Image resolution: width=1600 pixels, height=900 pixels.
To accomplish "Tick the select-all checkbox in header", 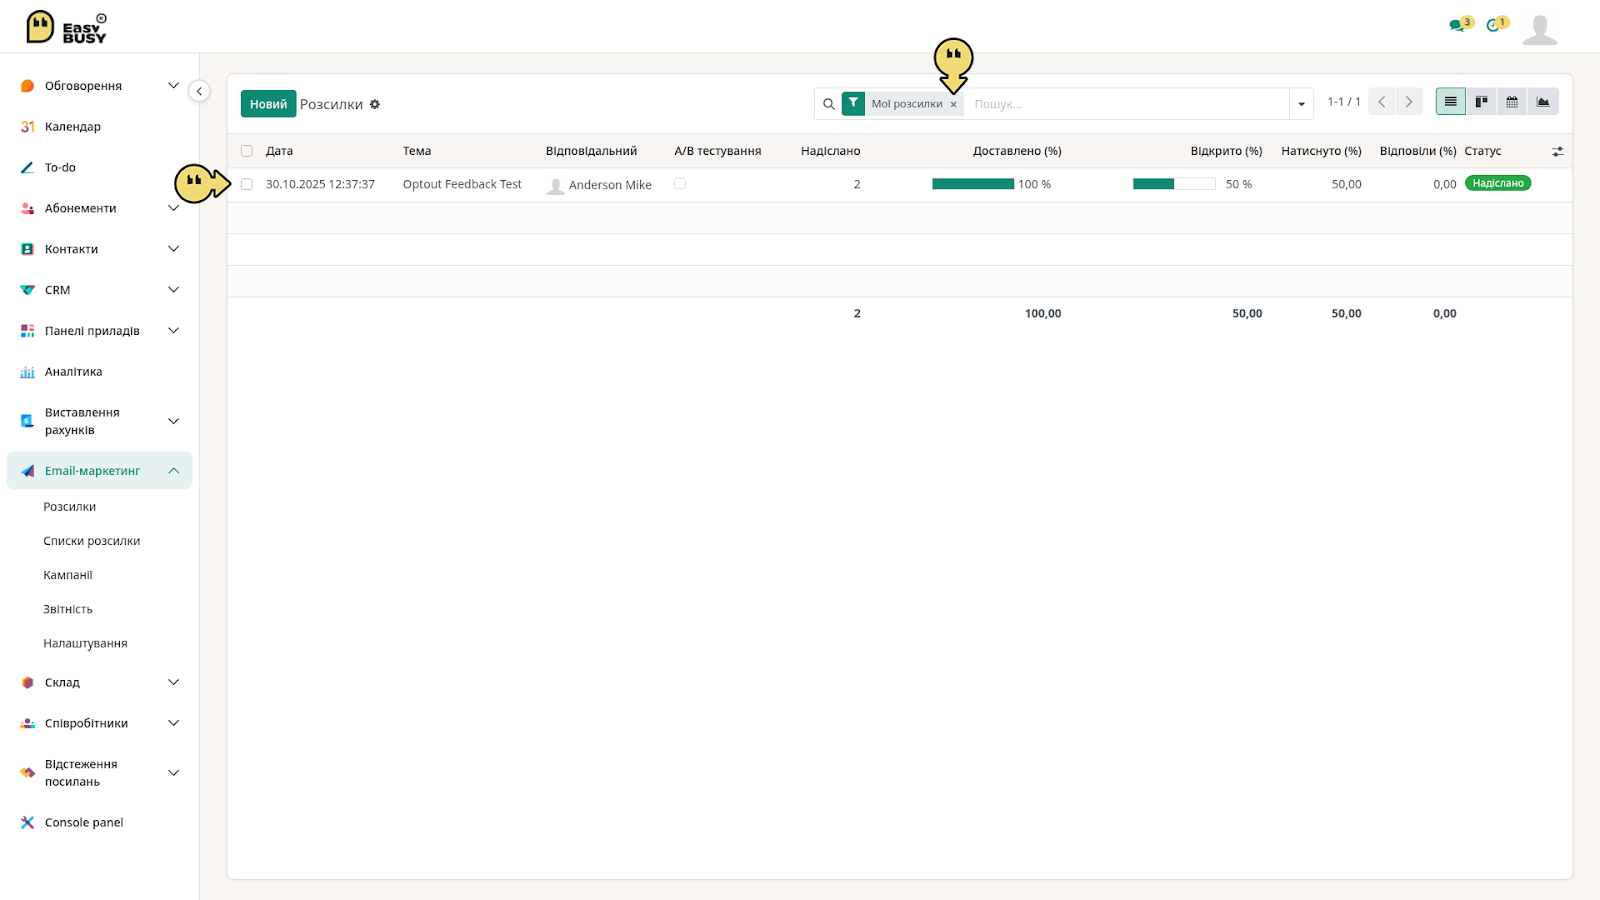I will pyautogui.click(x=247, y=151).
